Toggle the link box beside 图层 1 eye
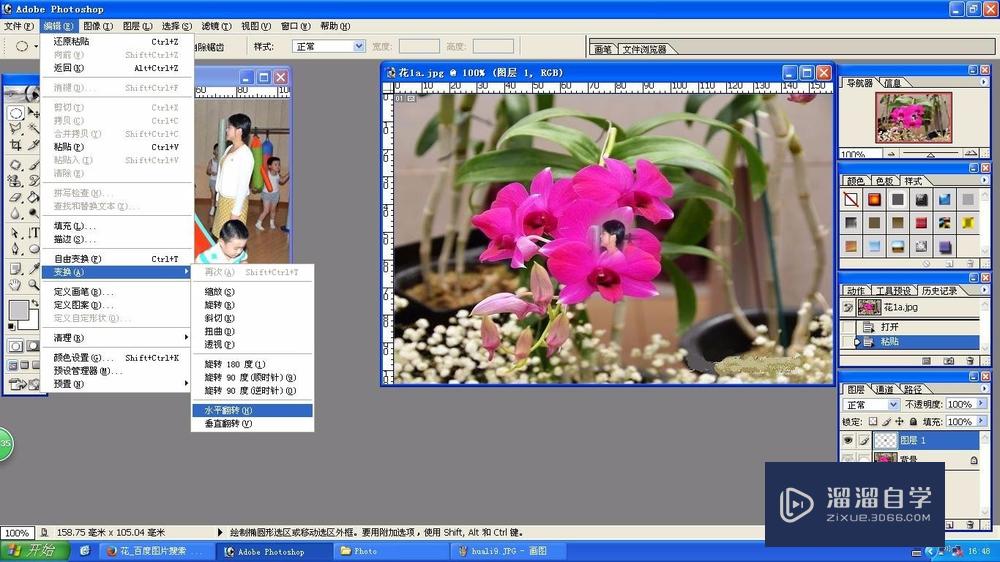Image resolution: width=1000 pixels, height=562 pixels. click(863, 440)
